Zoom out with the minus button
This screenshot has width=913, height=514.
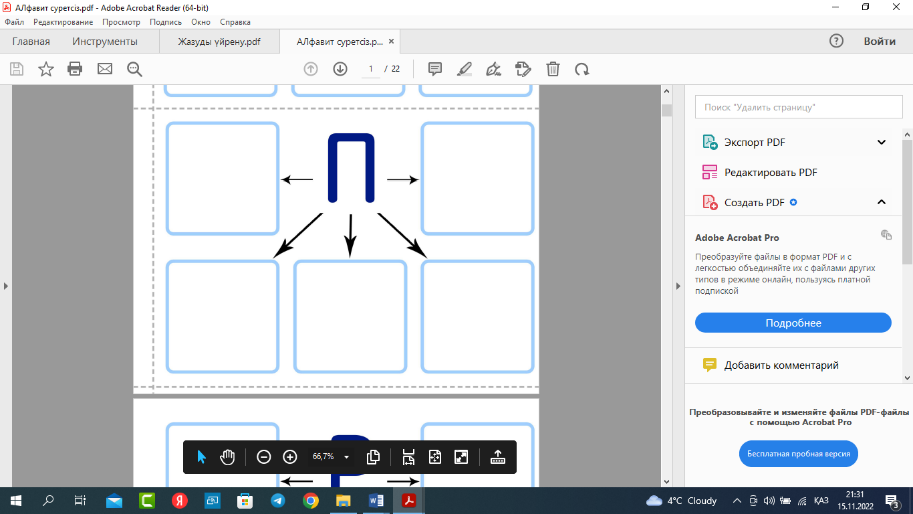(264, 457)
